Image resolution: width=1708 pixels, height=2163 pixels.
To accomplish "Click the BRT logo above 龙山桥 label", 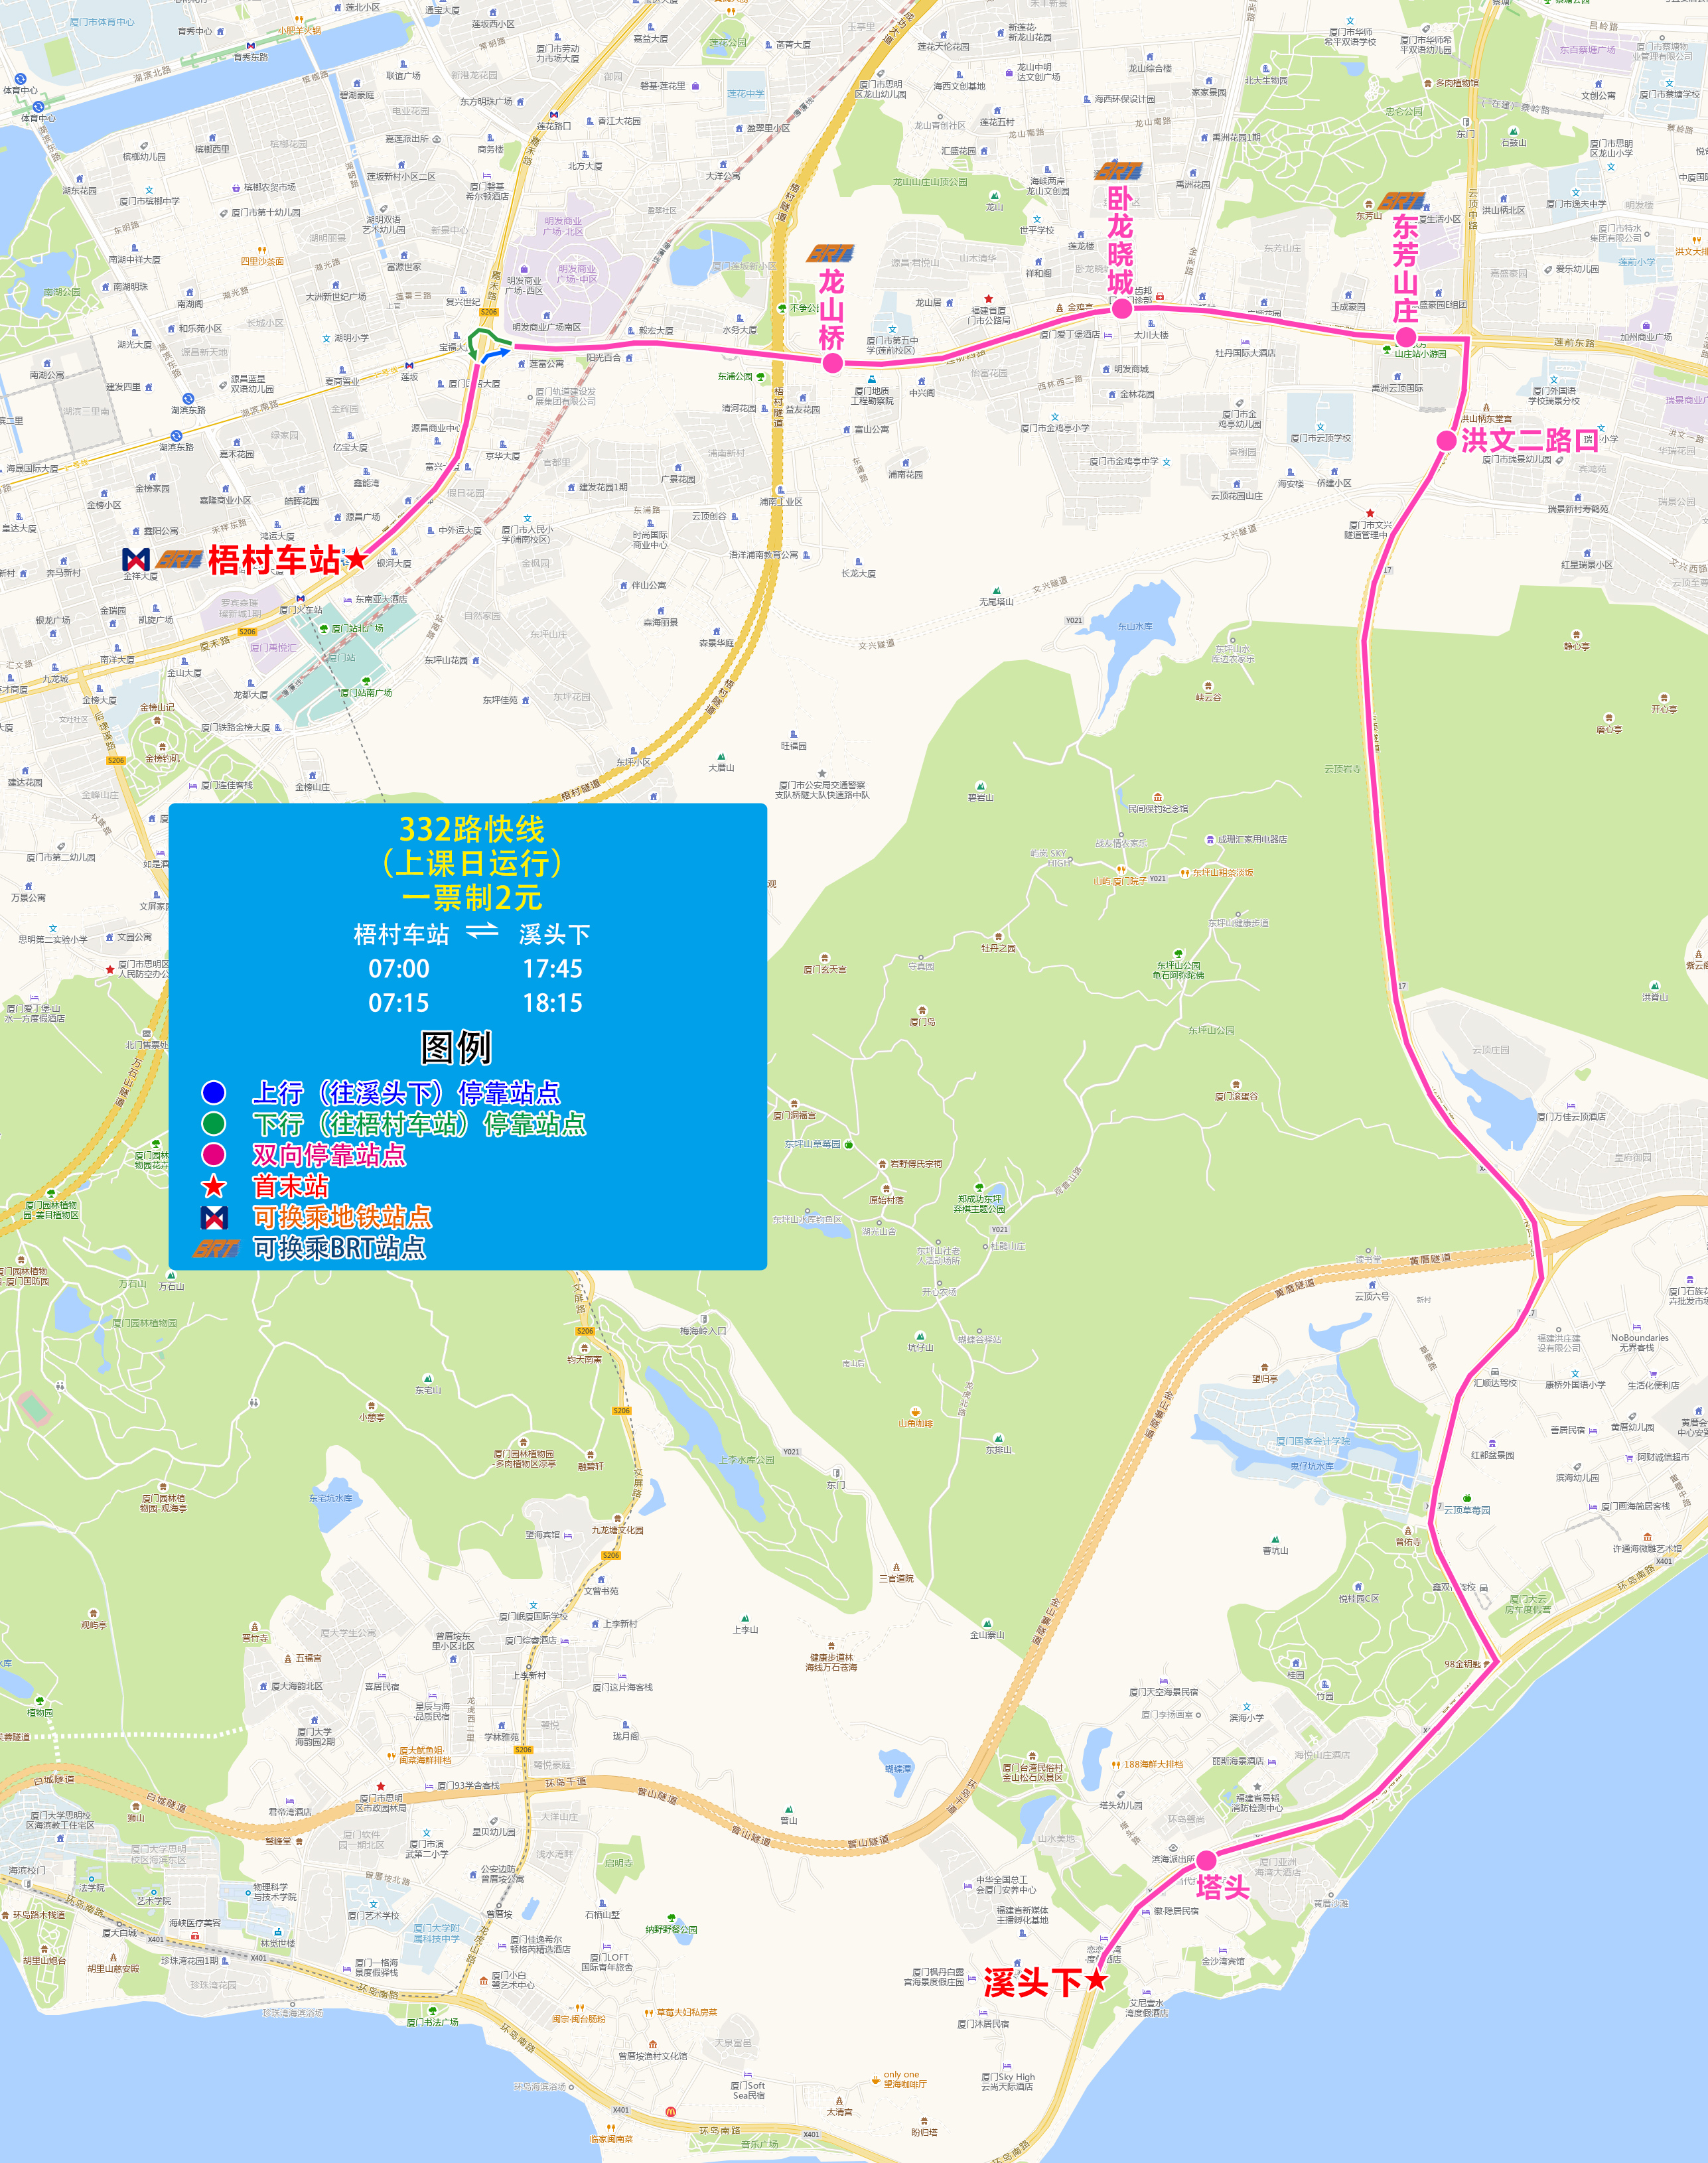I will coord(830,254).
